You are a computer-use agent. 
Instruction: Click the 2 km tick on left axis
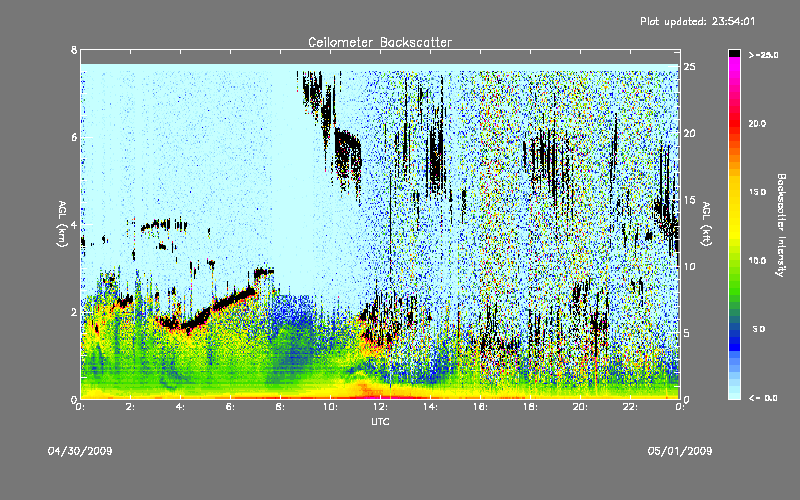click(74, 312)
